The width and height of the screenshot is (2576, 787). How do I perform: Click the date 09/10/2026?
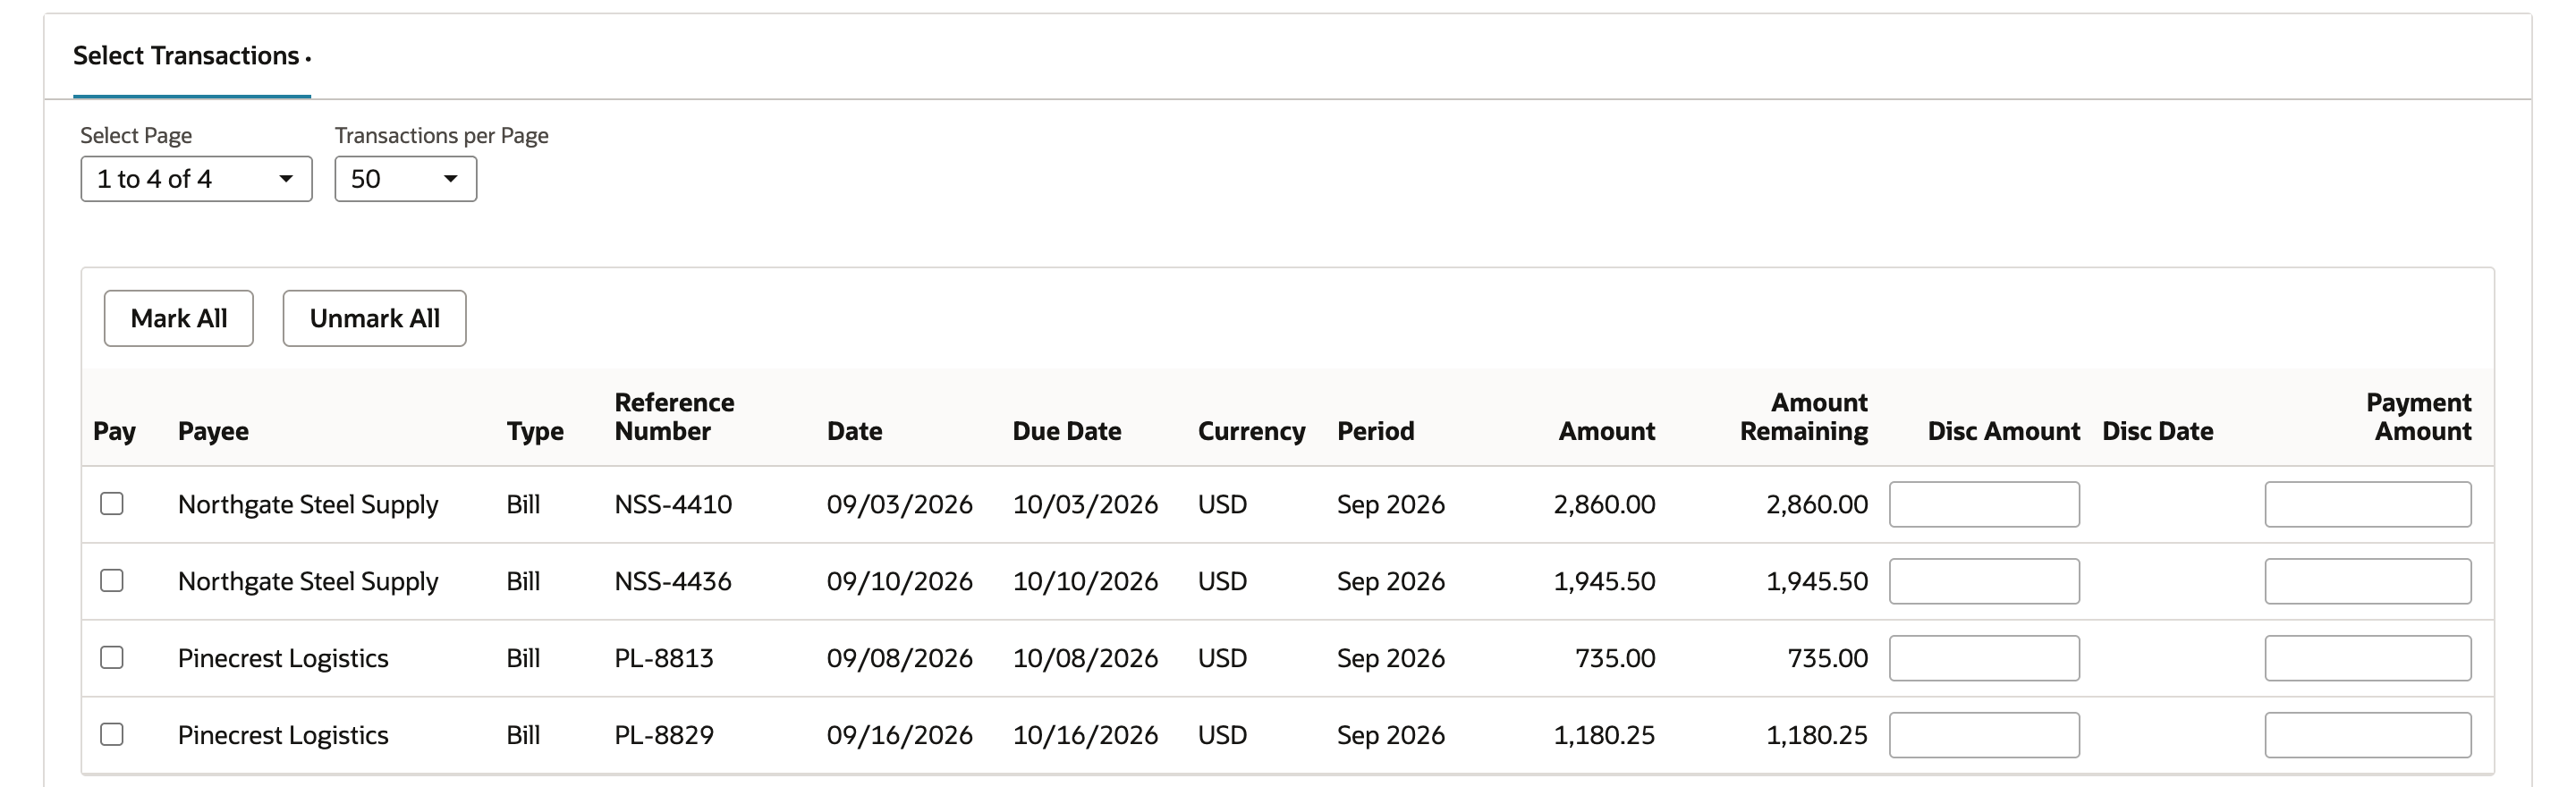(899, 581)
